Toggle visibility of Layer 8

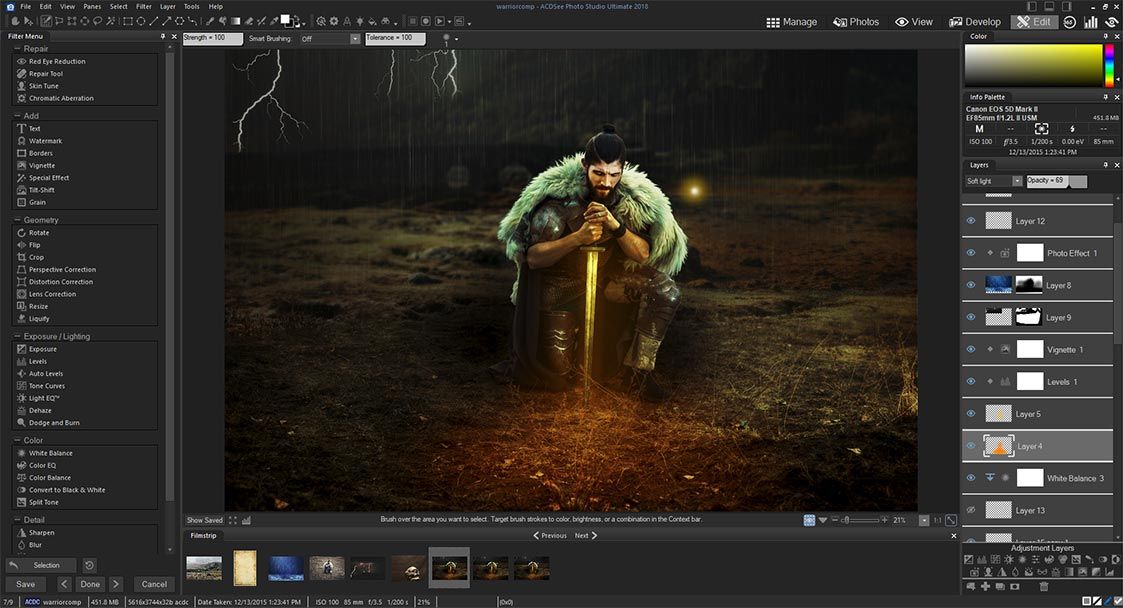(x=970, y=285)
